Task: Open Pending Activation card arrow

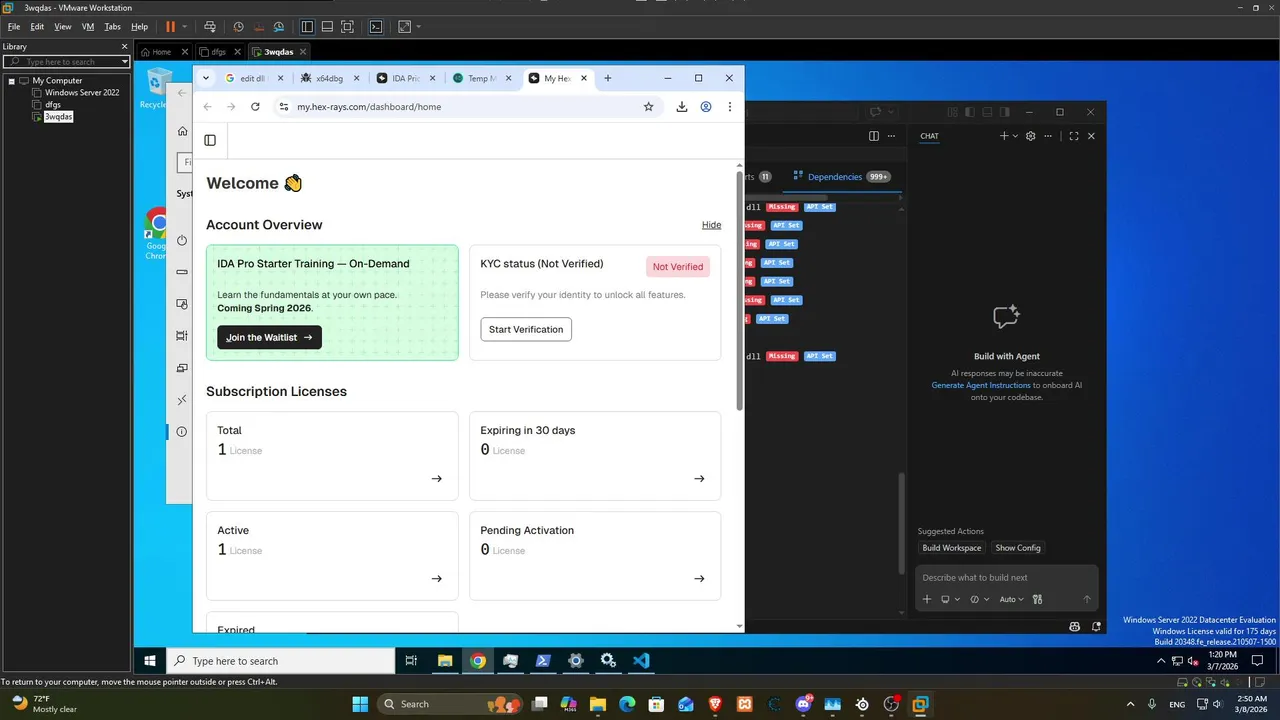Action: click(x=699, y=578)
